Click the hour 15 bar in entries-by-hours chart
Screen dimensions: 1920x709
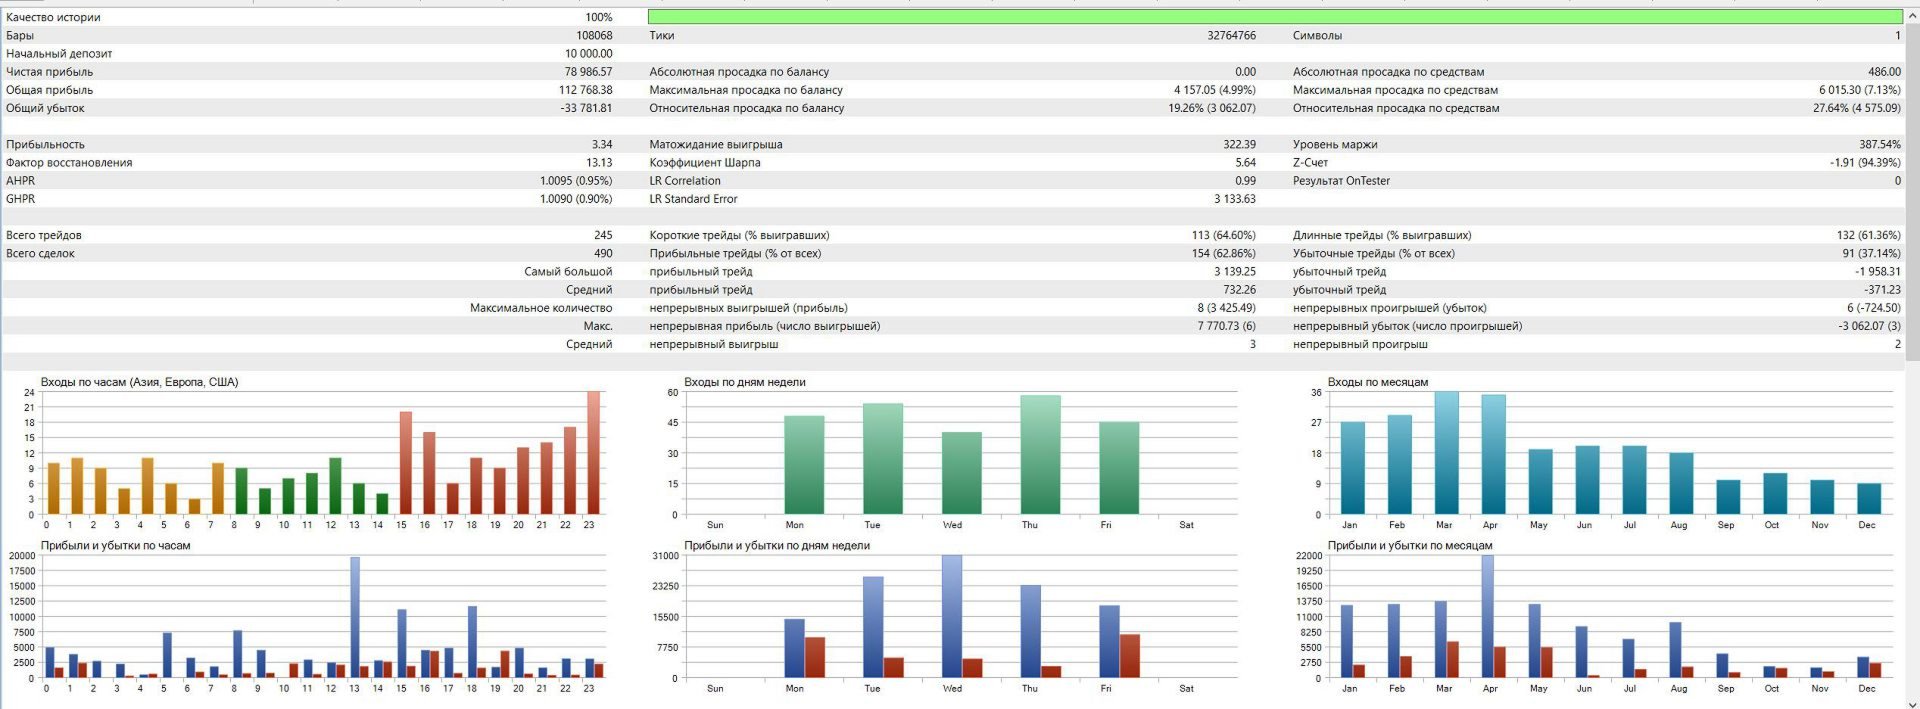click(405, 463)
